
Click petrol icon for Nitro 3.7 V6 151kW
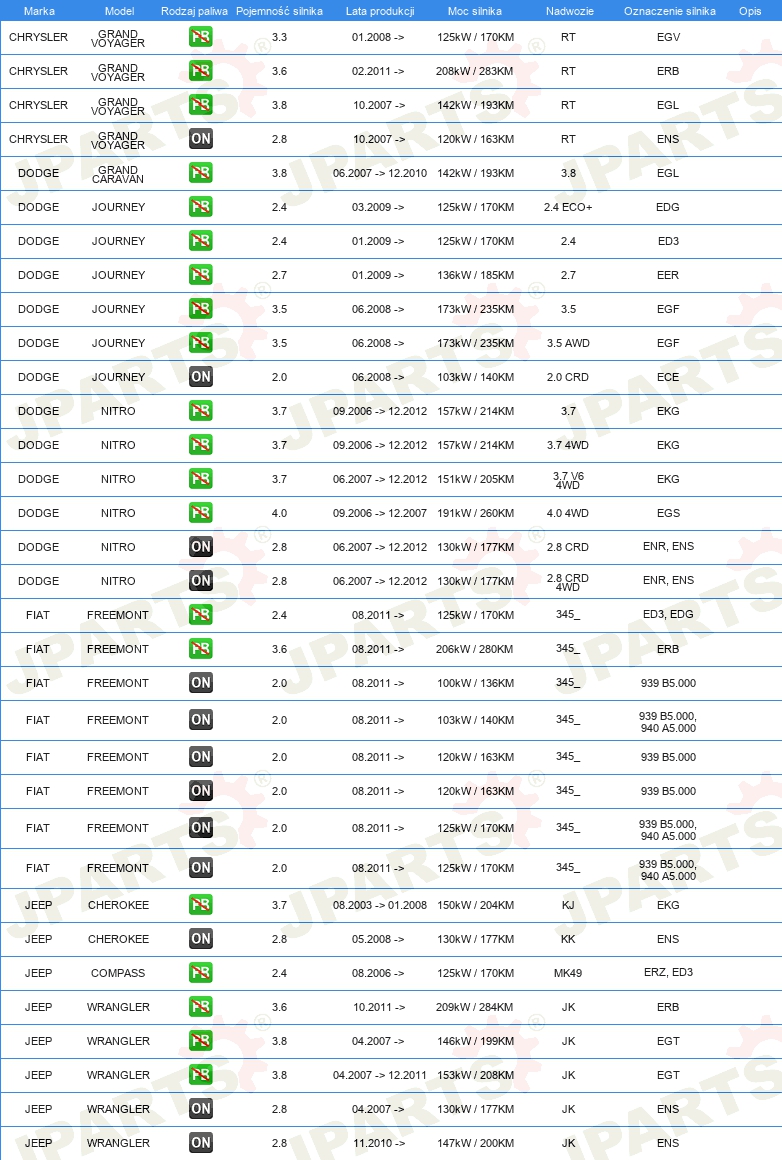coord(200,479)
